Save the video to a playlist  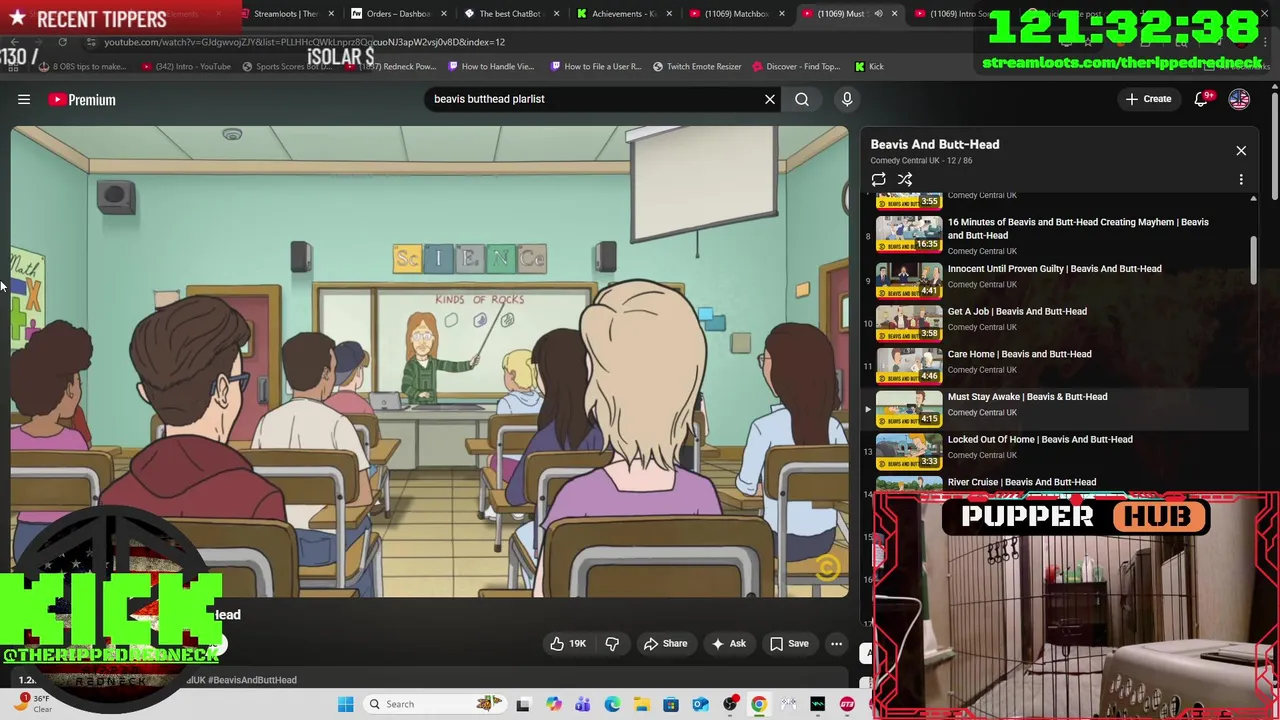click(x=788, y=644)
